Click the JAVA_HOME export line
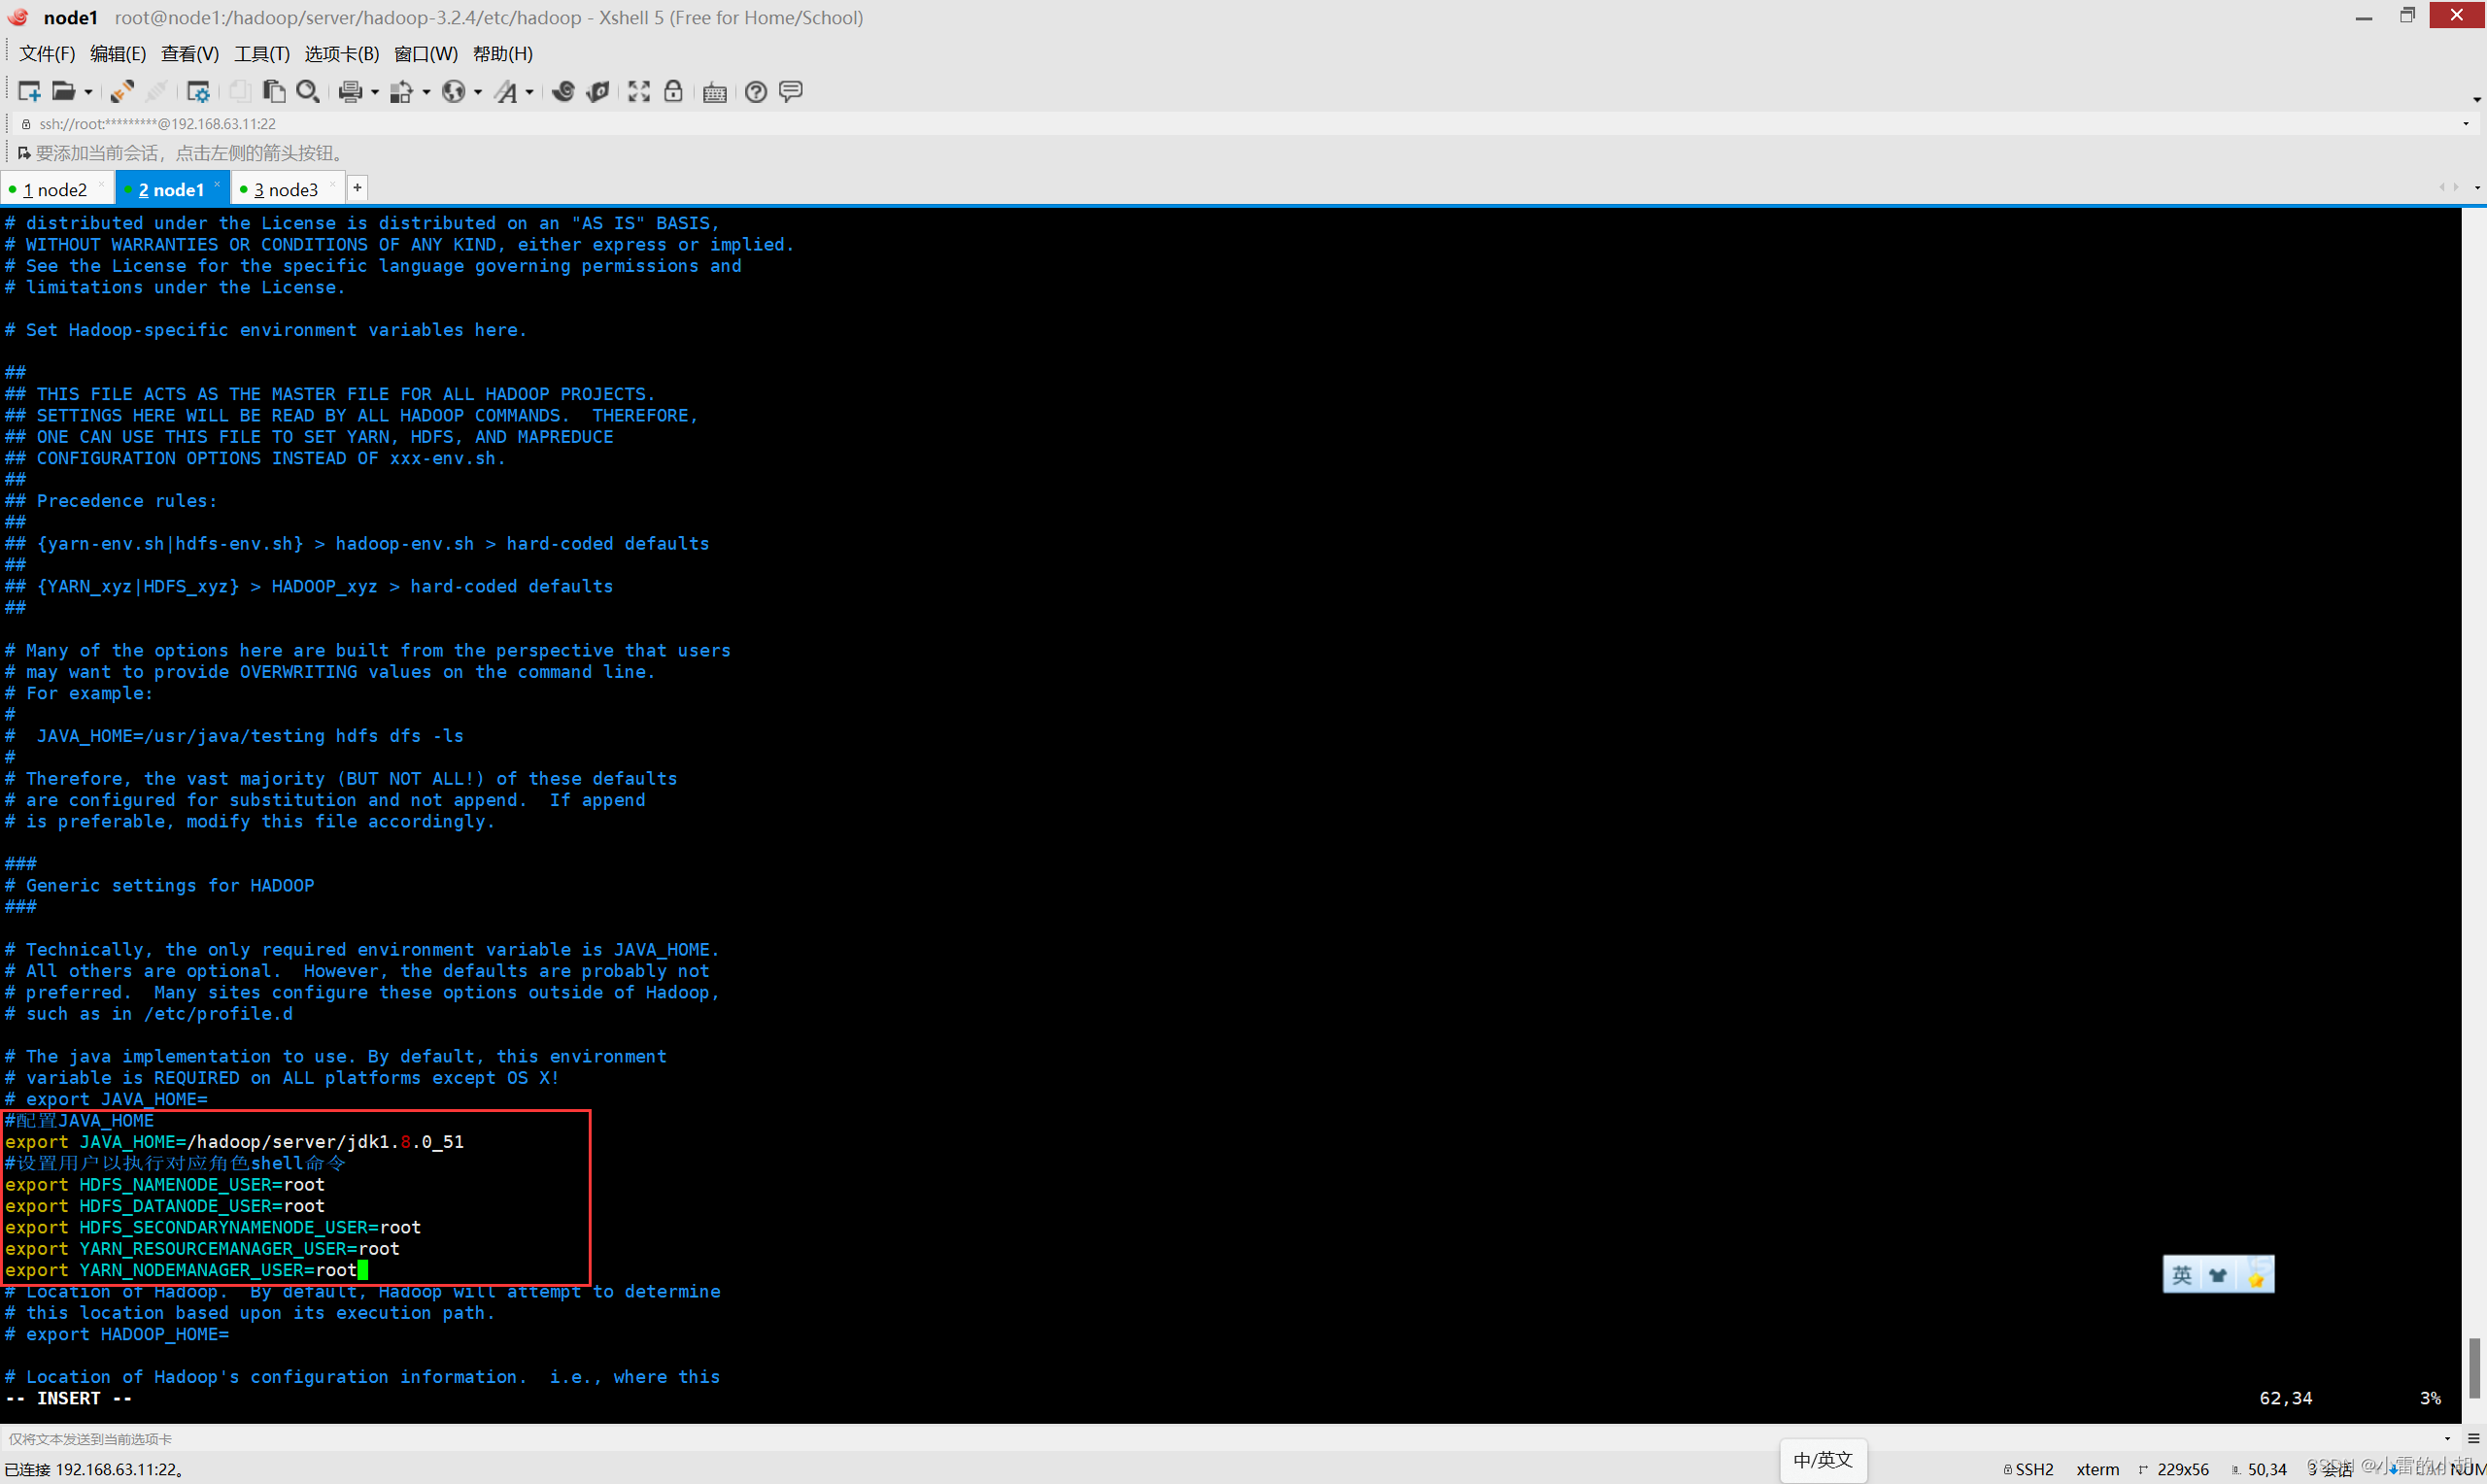This screenshot has height=1484, width=2487. pos(234,1142)
